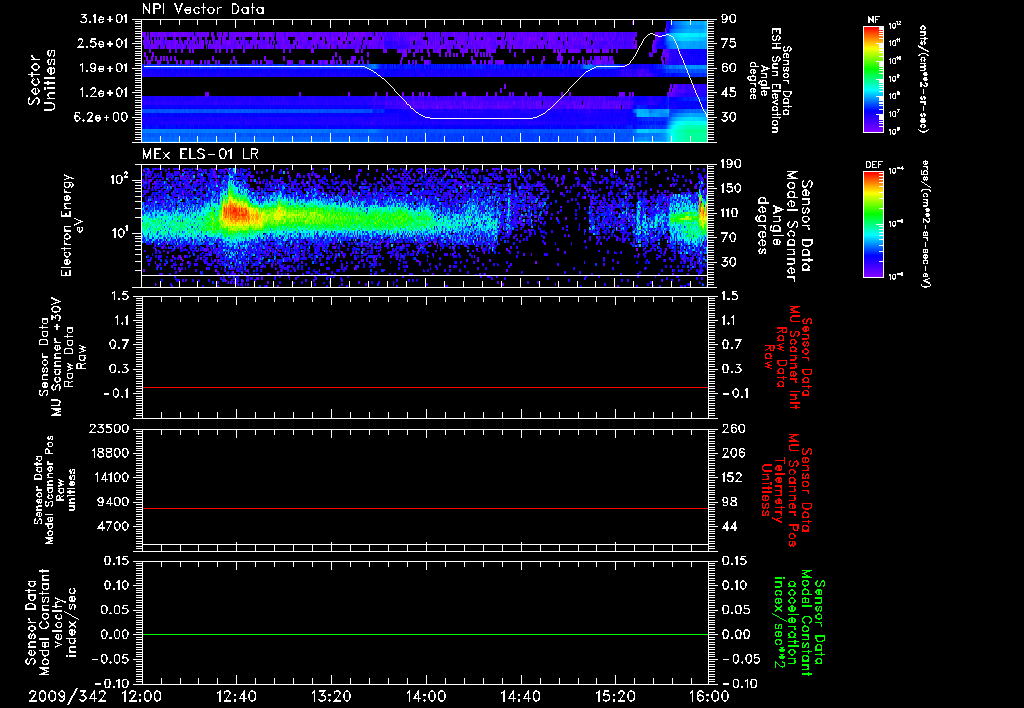Click the red line in MU Scanner raw panel

pos(425,387)
